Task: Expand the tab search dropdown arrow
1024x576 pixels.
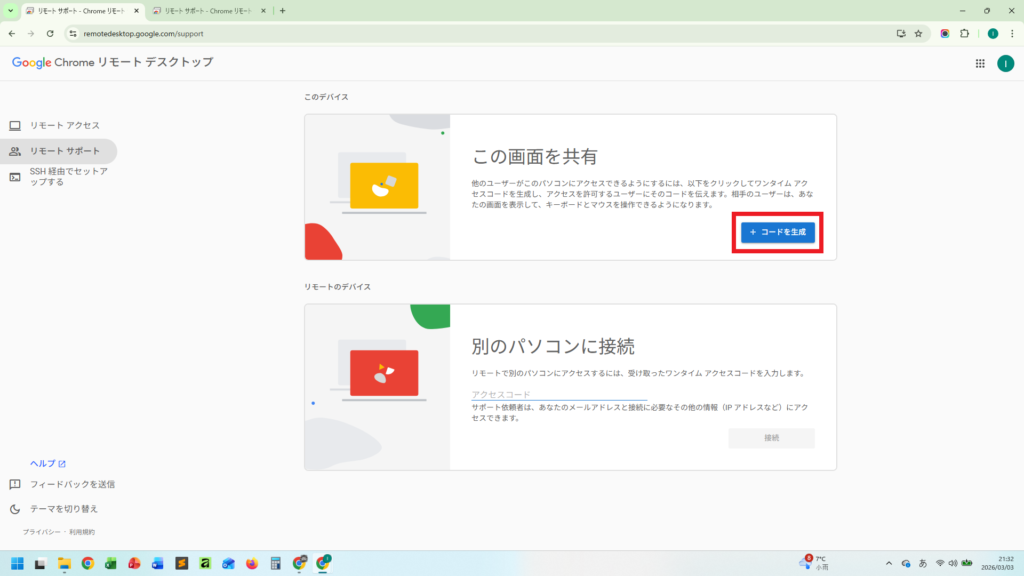Action: [11, 11]
